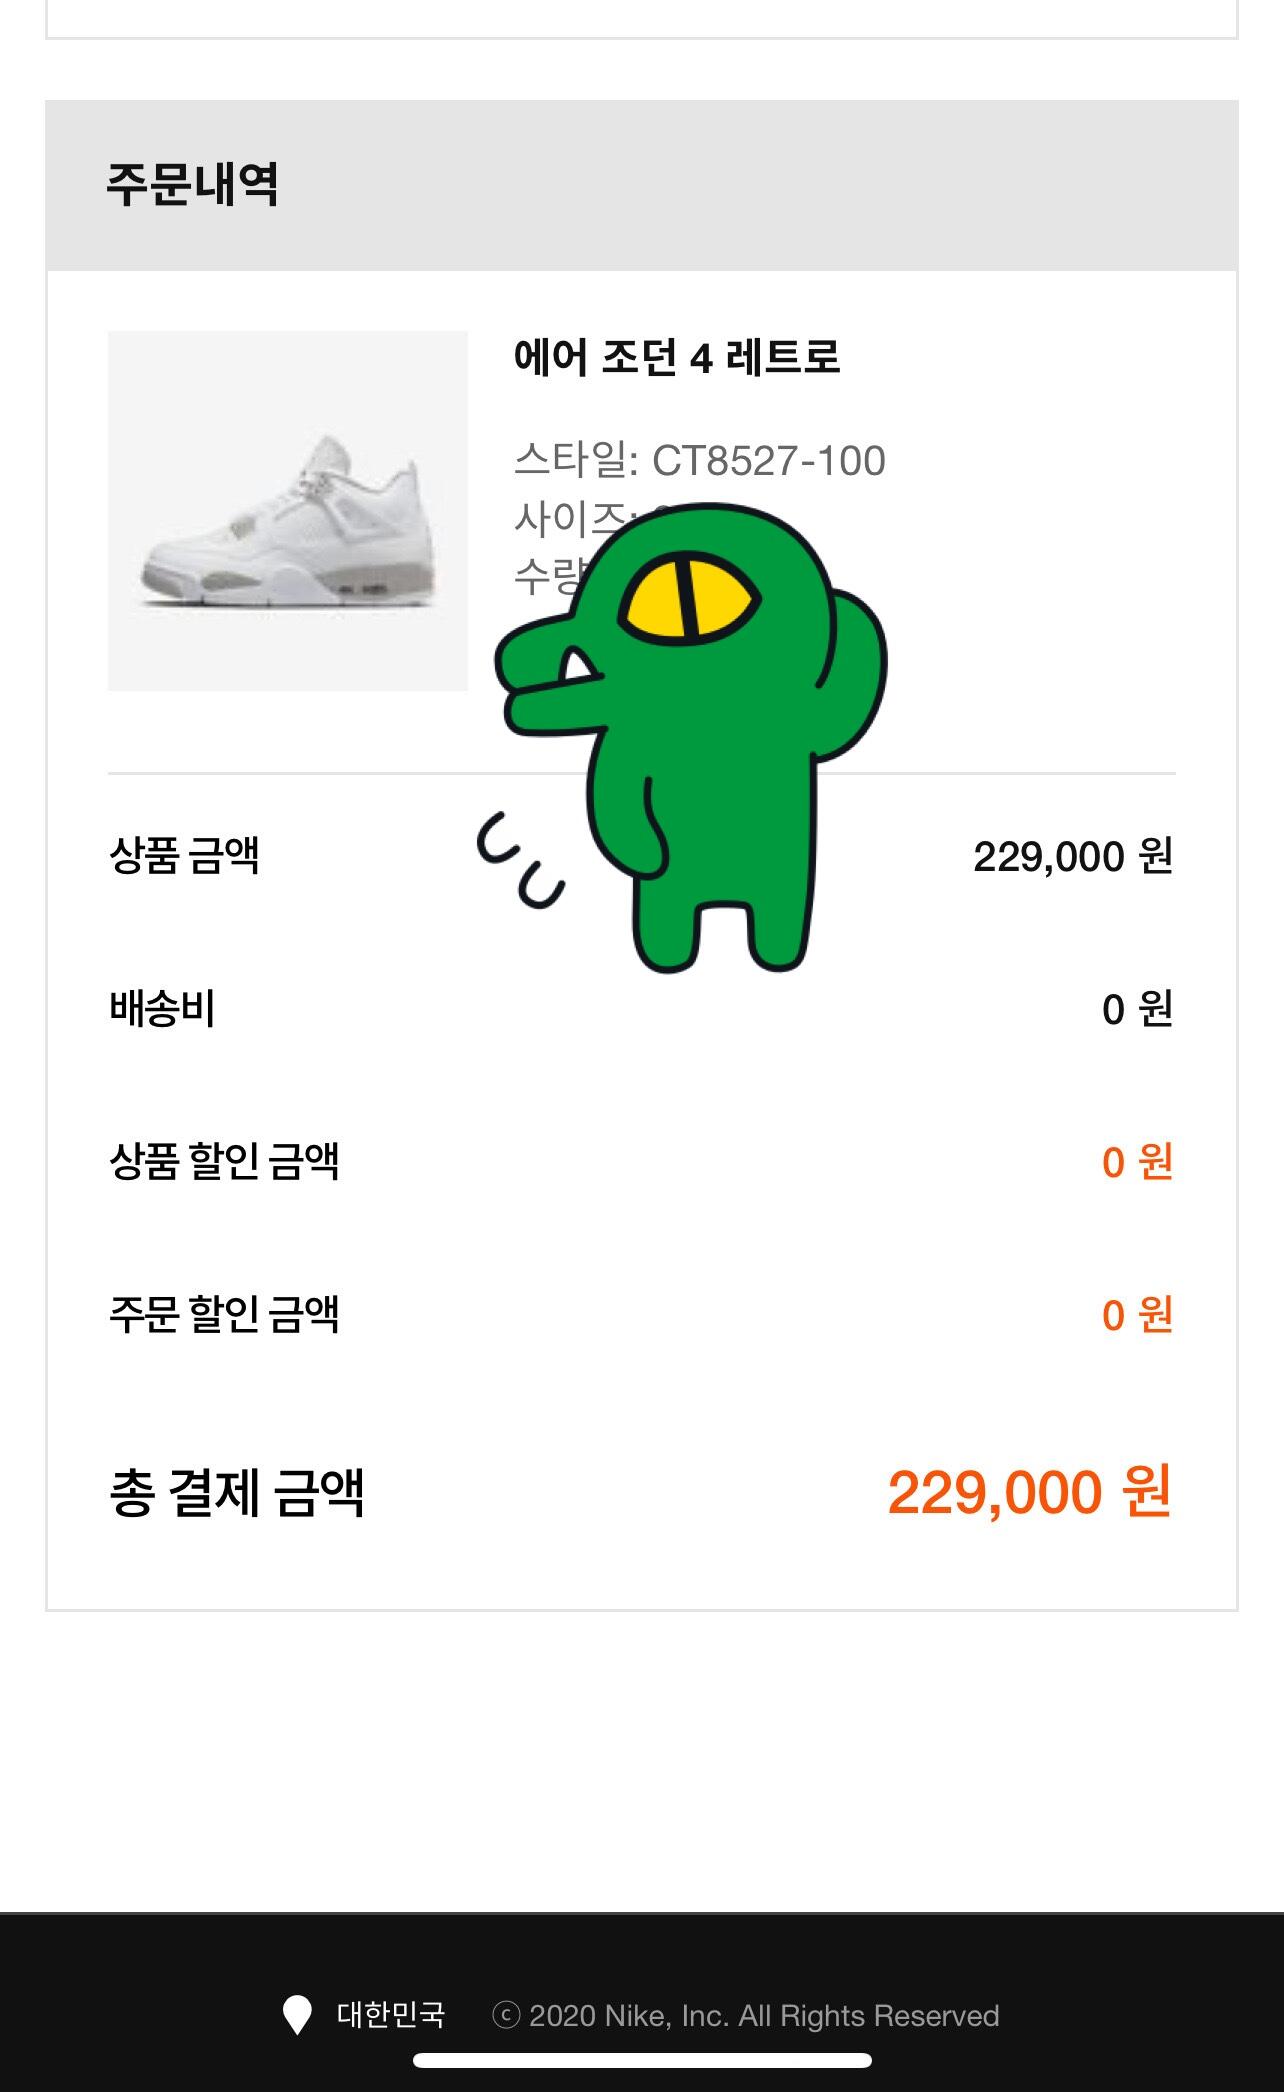
Task: Tap the 2020 Nike, Inc. copyright text
Action: tap(746, 2016)
